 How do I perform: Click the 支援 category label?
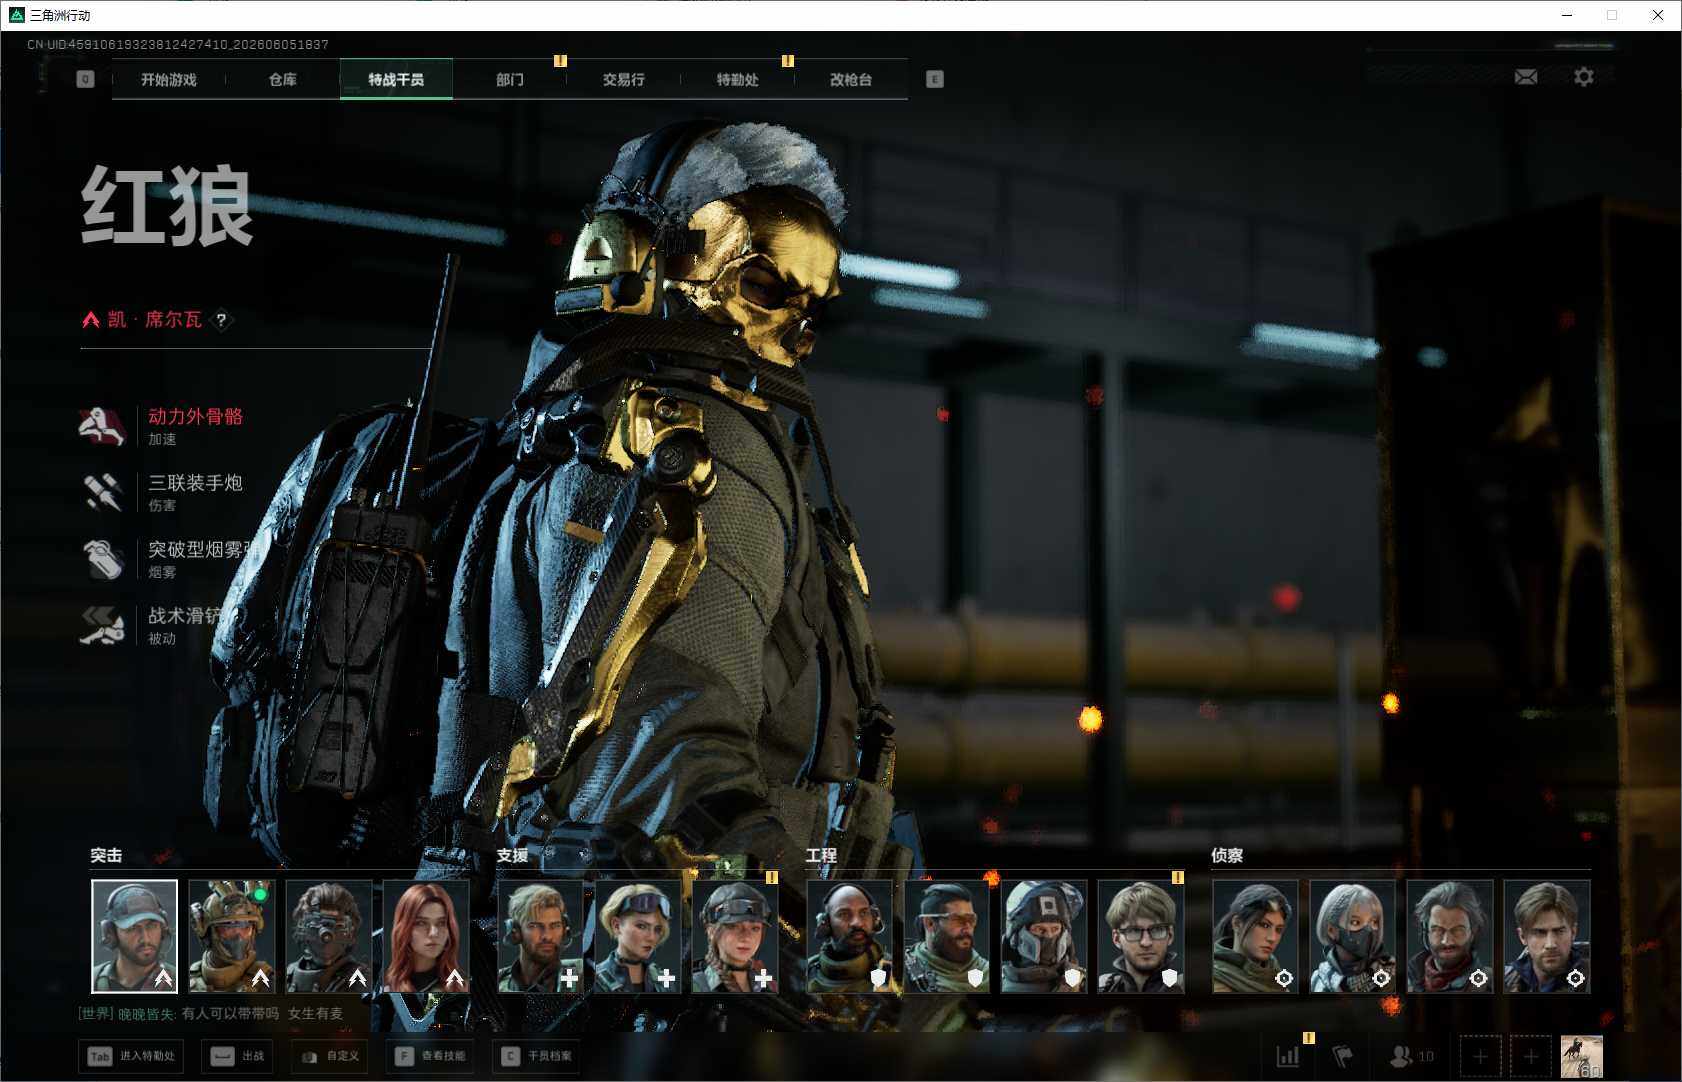pyautogui.click(x=513, y=856)
